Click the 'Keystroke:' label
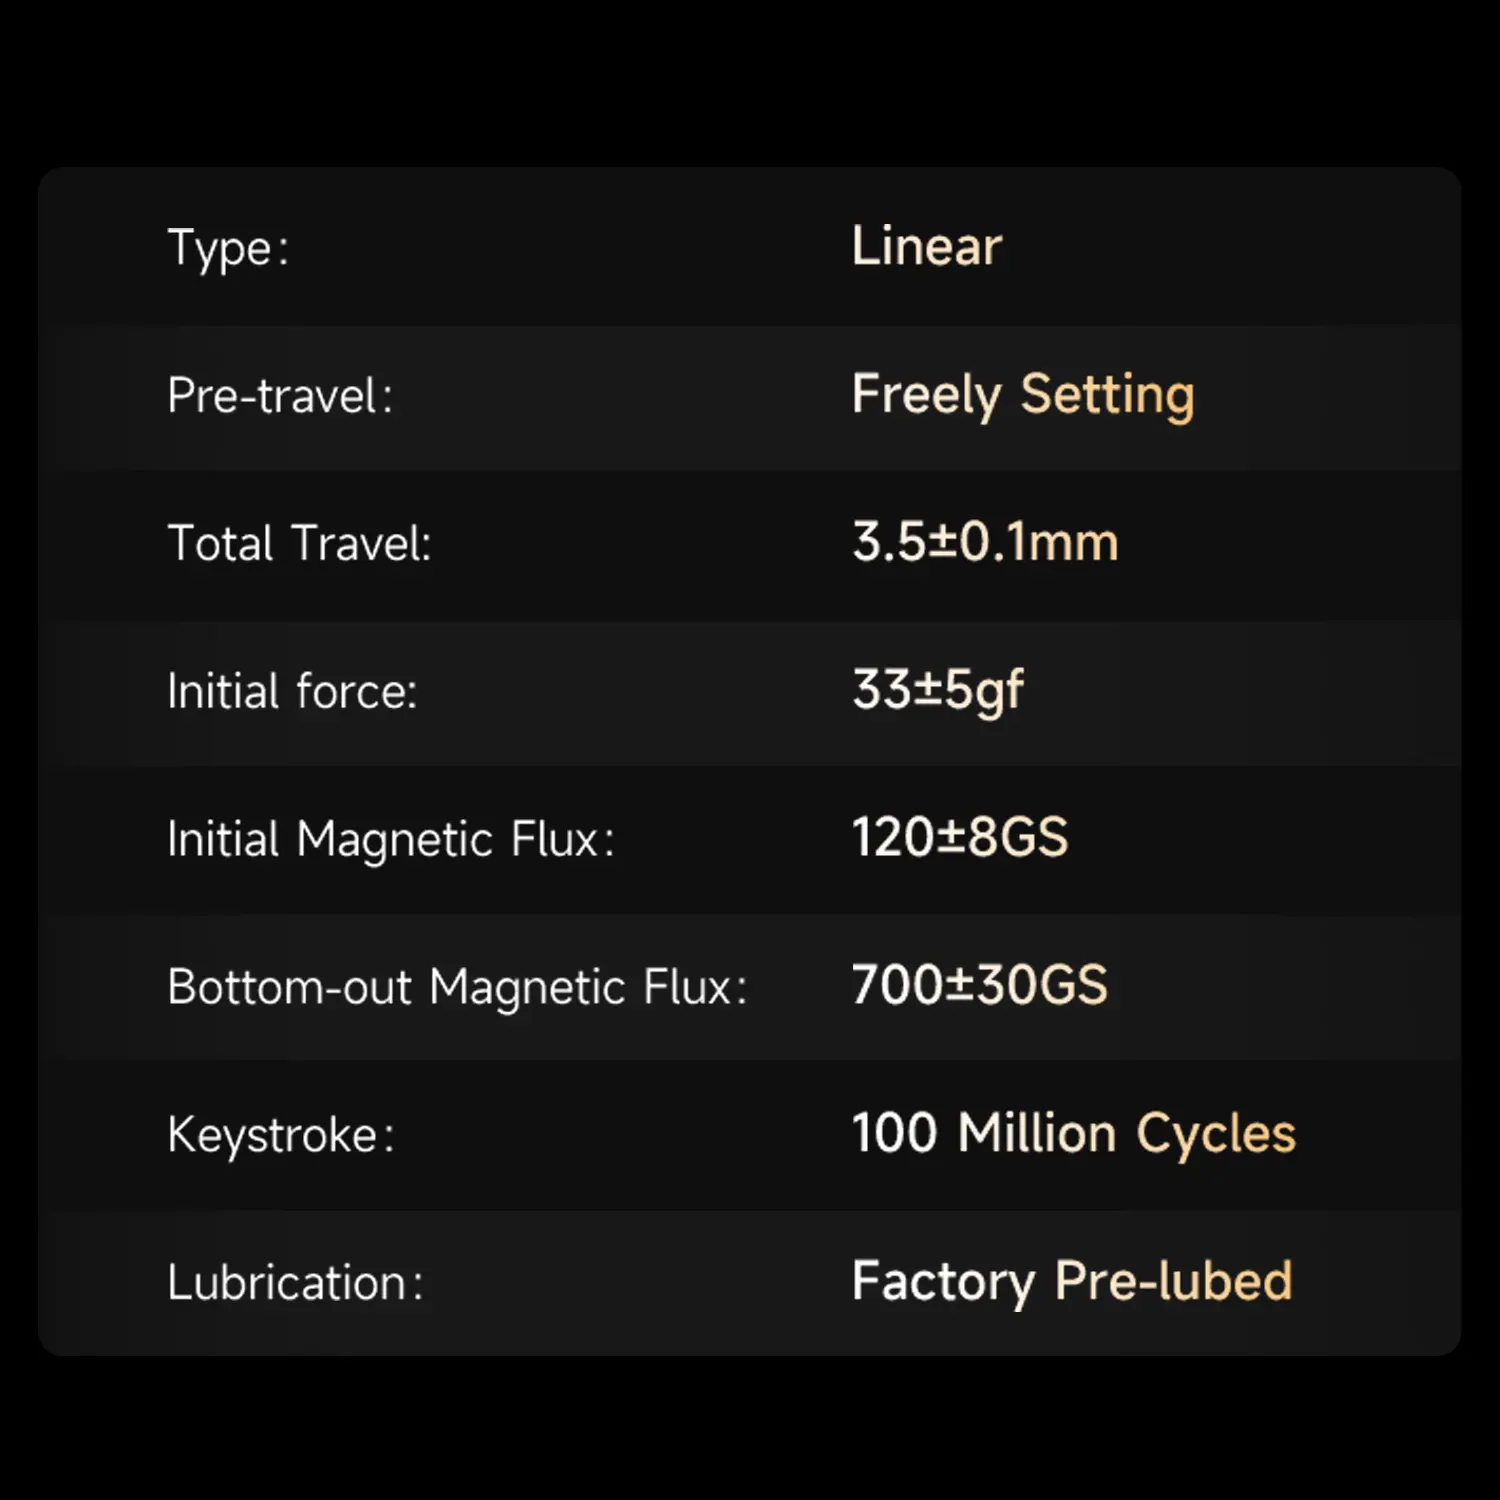The image size is (1500, 1500). (281, 1134)
